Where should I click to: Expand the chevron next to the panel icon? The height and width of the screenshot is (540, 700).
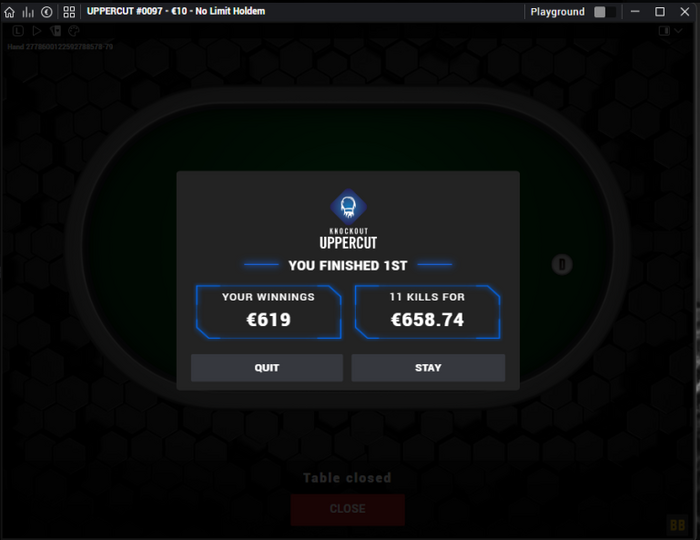coord(678,30)
